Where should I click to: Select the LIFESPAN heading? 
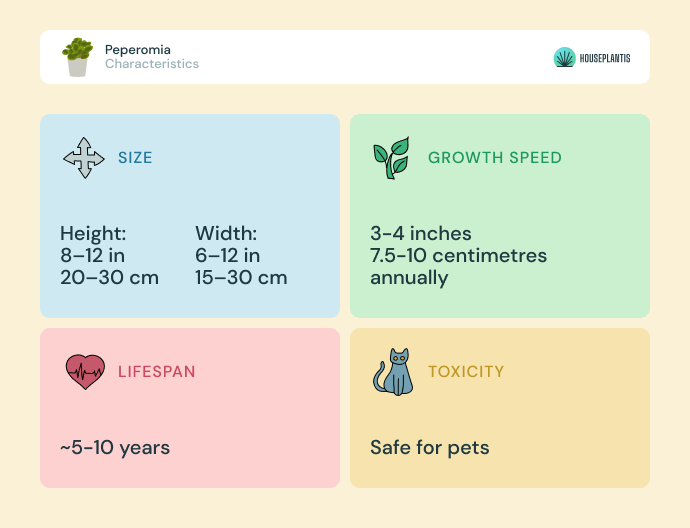point(156,372)
